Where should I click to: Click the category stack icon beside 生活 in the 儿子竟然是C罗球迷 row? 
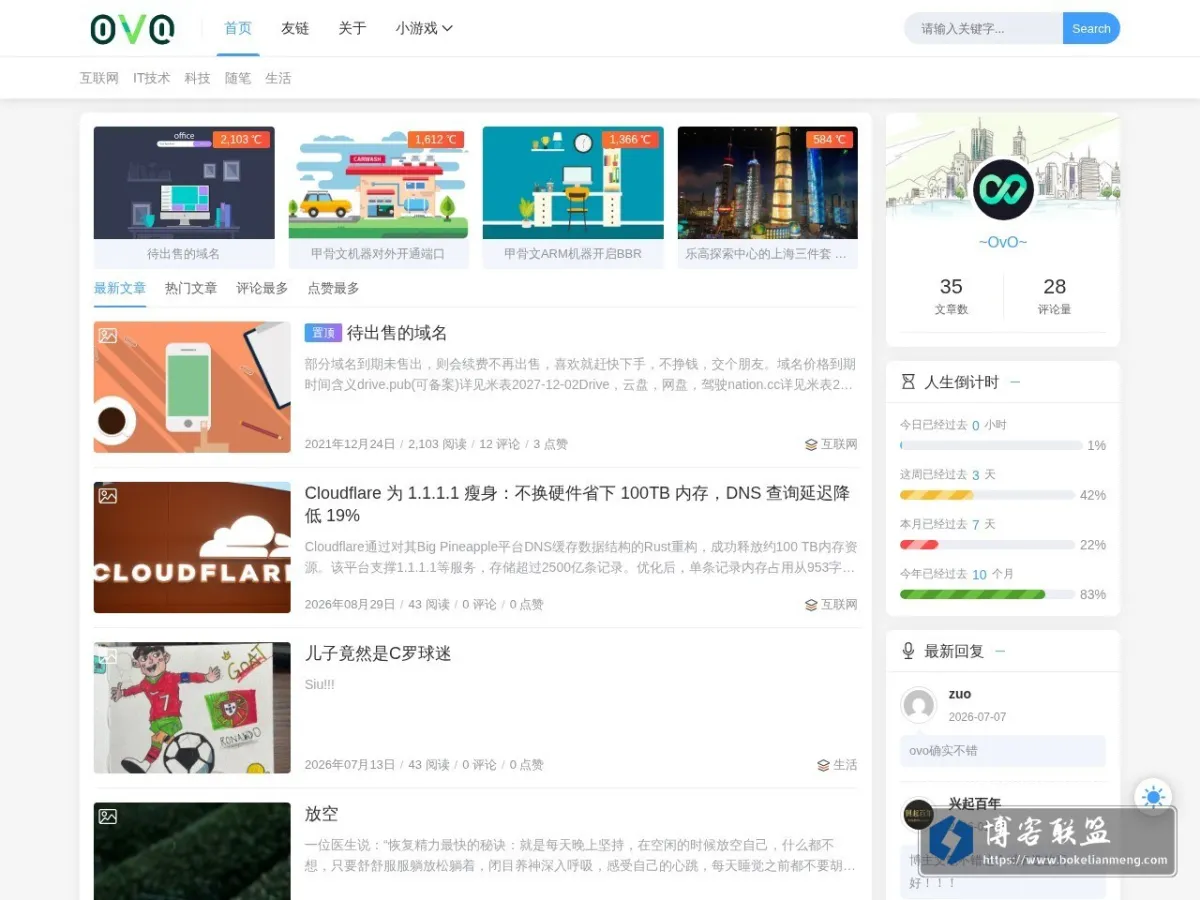[x=823, y=765]
